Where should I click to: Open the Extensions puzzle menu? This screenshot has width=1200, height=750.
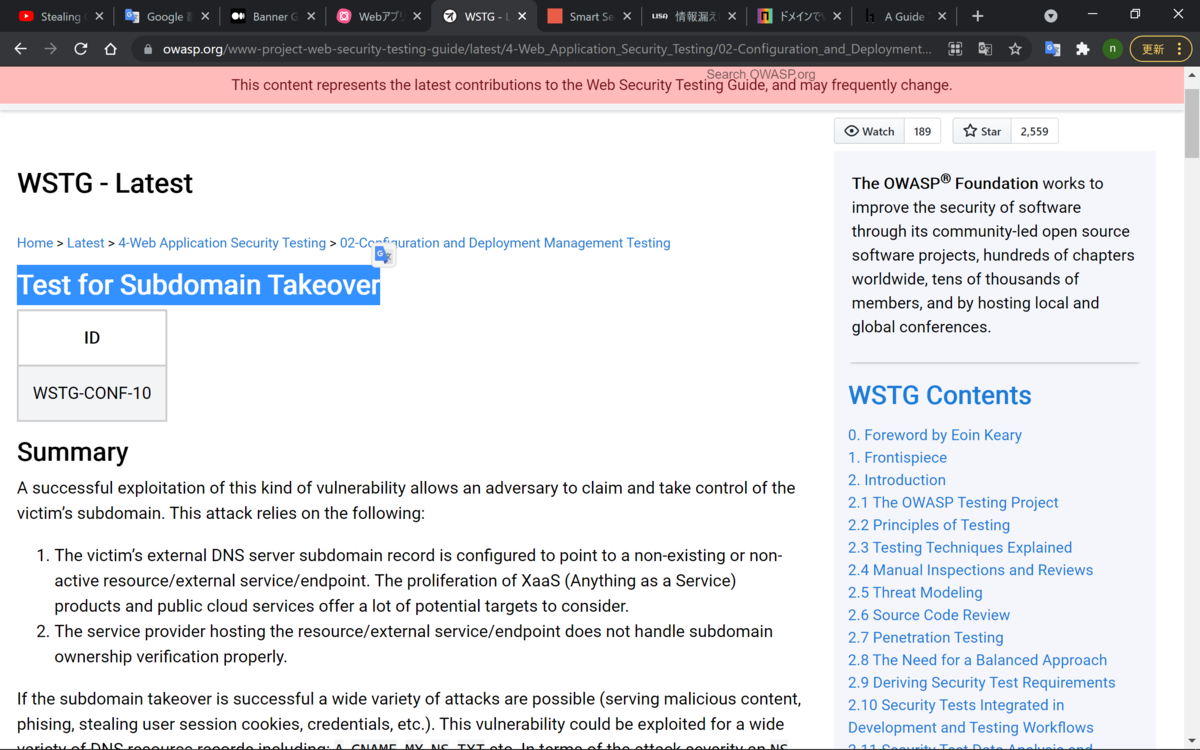click(x=1083, y=49)
